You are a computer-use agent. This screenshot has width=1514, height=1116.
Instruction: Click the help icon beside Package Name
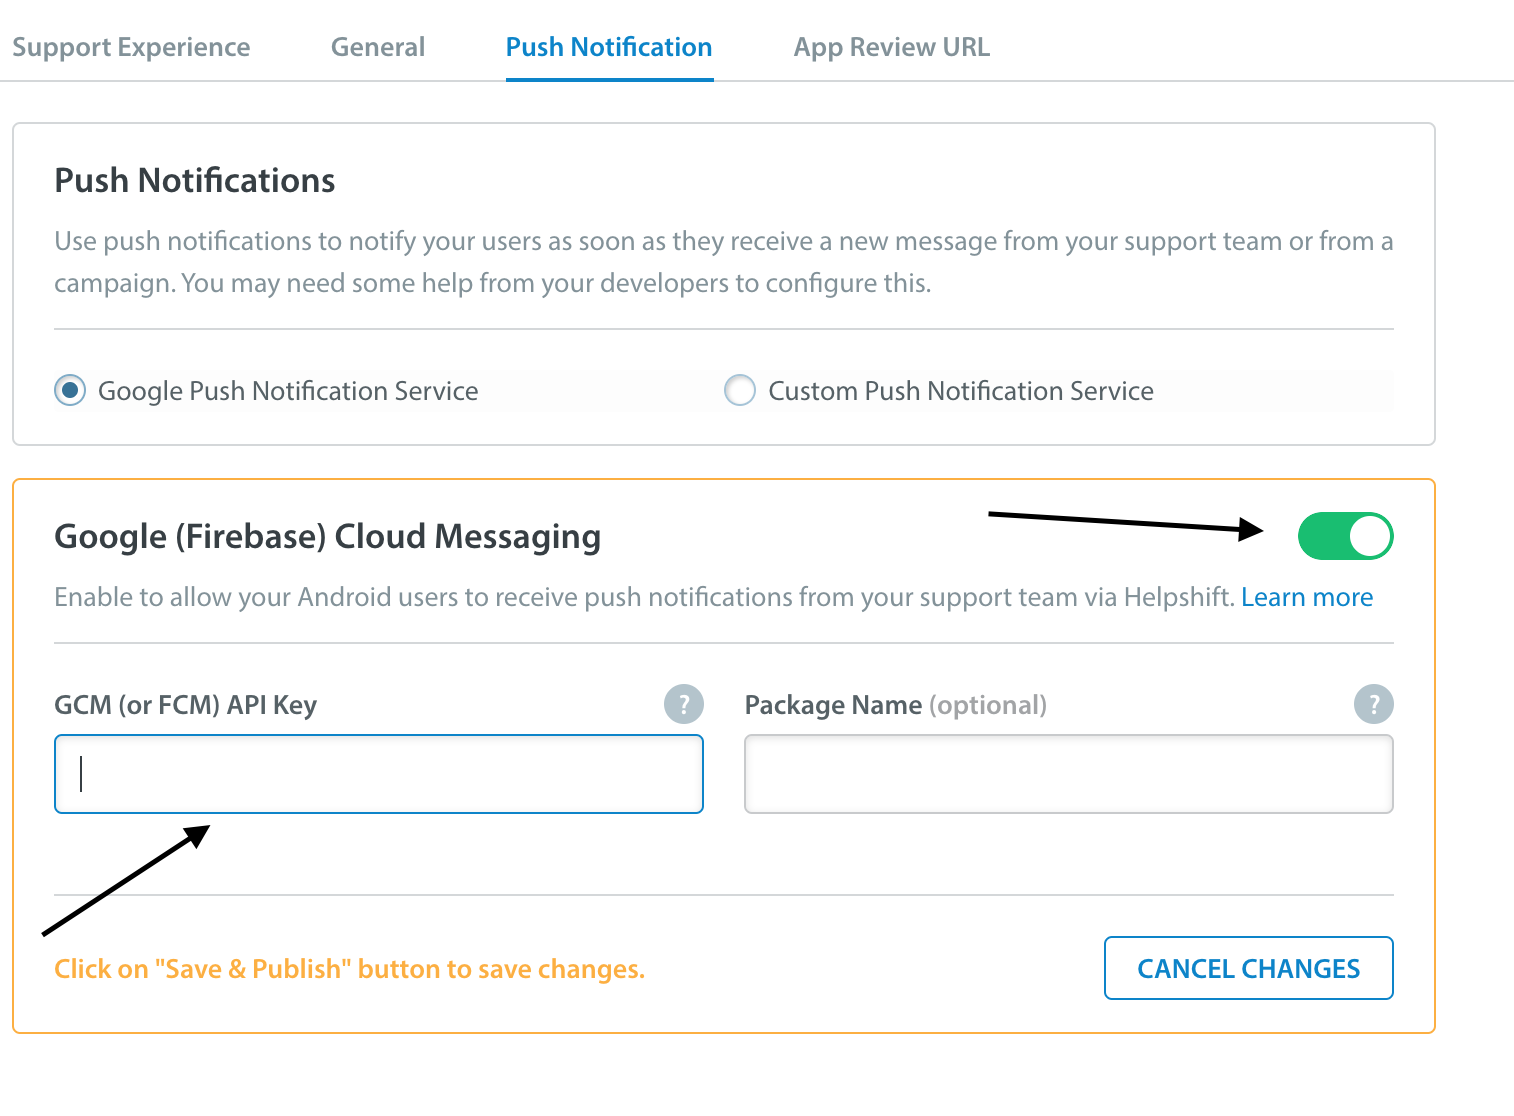[1373, 704]
